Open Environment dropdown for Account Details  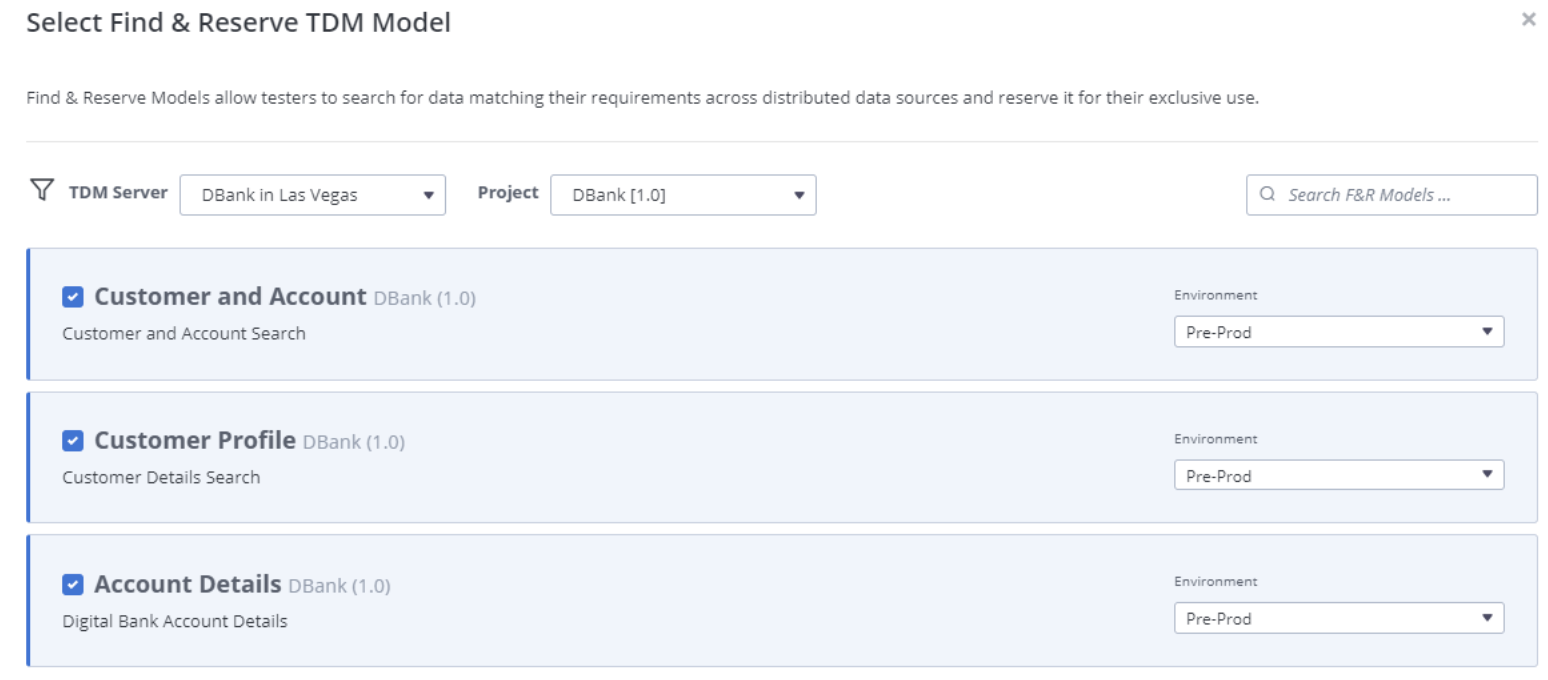1339,618
